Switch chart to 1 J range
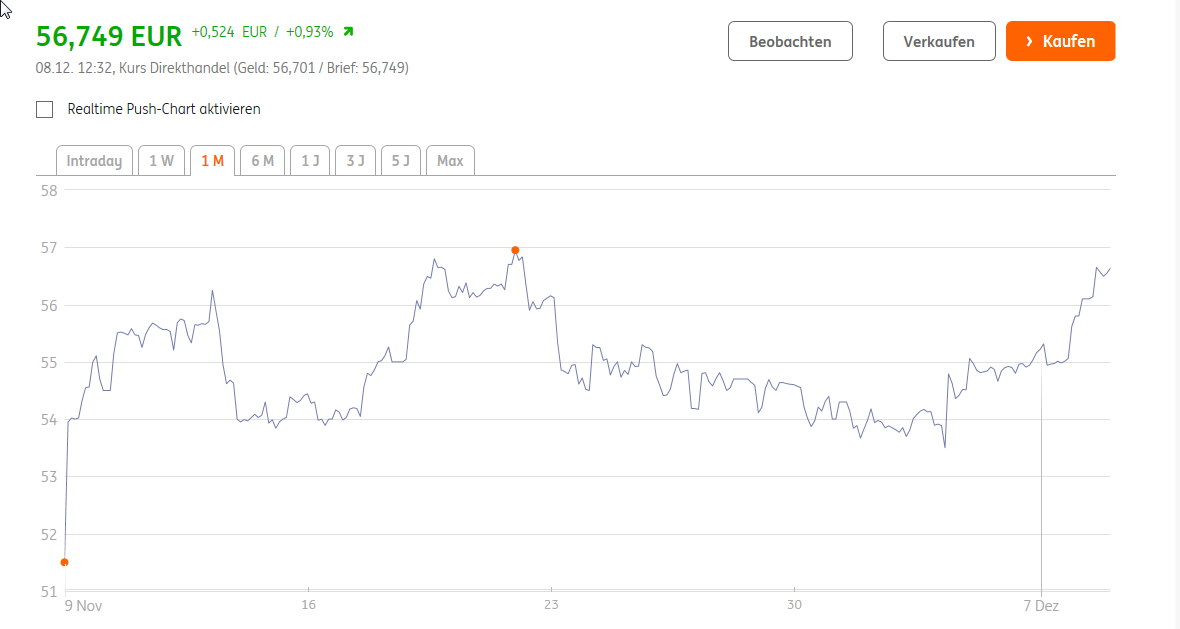This screenshot has width=1180, height=629. point(310,161)
